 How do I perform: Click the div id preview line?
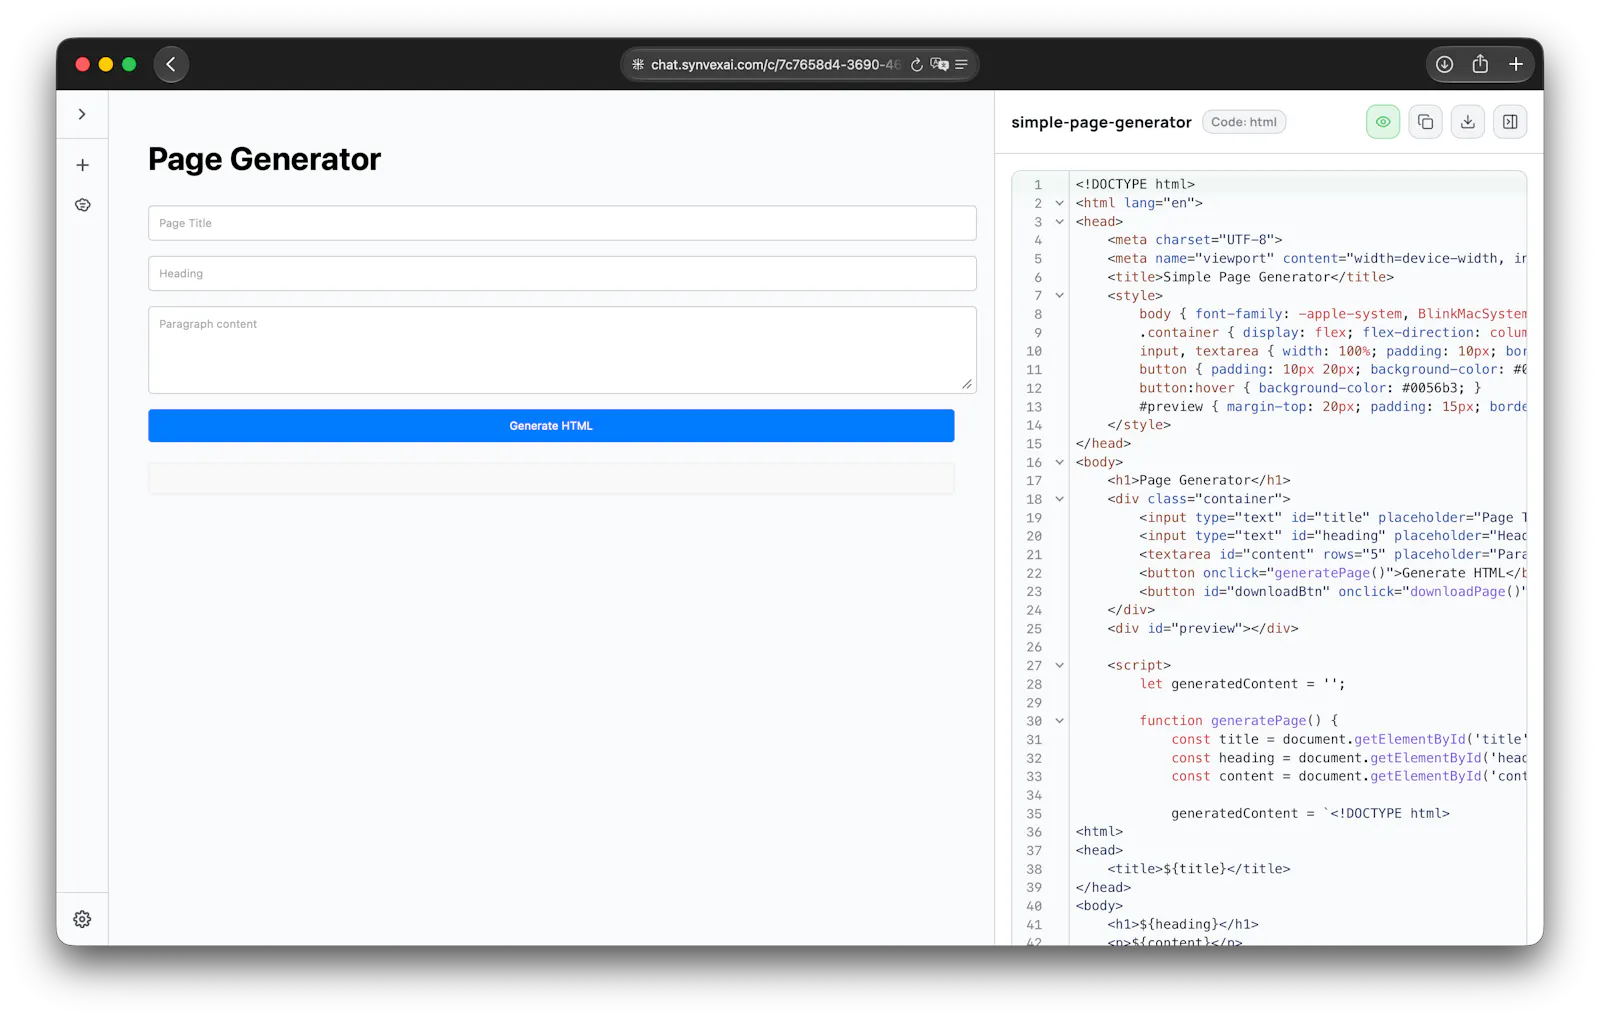(1202, 629)
